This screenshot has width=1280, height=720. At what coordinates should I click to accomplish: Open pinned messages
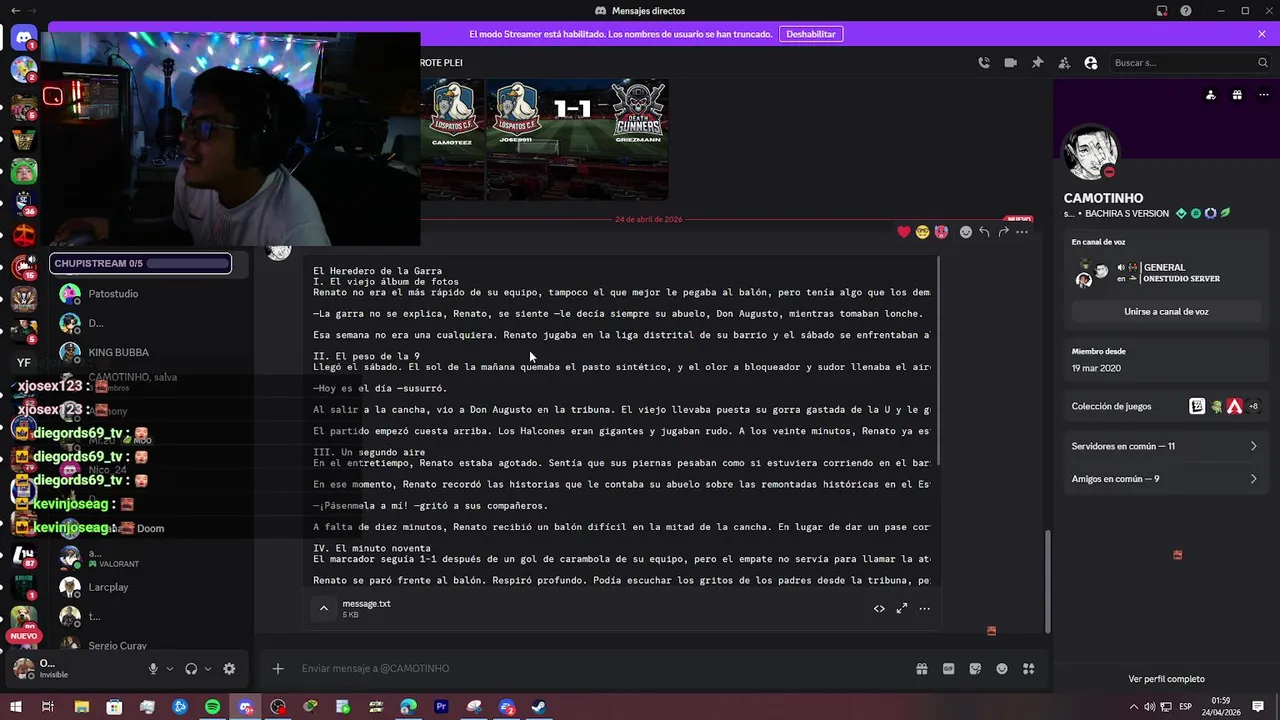click(1037, 62)
